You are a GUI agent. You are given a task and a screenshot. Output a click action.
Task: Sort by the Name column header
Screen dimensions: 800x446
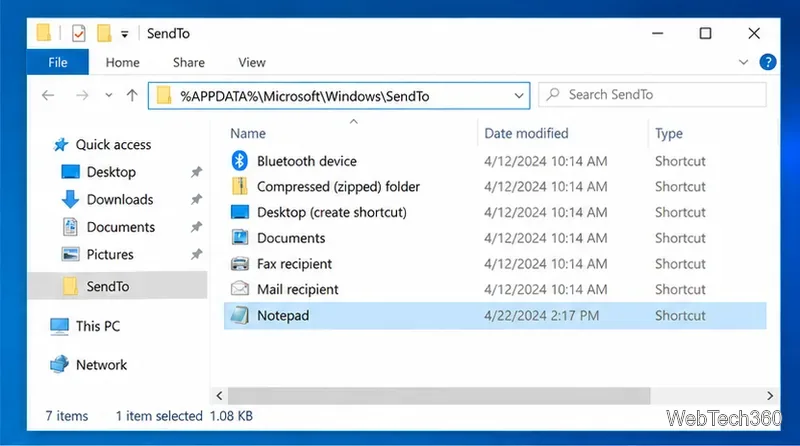(248, 133)
